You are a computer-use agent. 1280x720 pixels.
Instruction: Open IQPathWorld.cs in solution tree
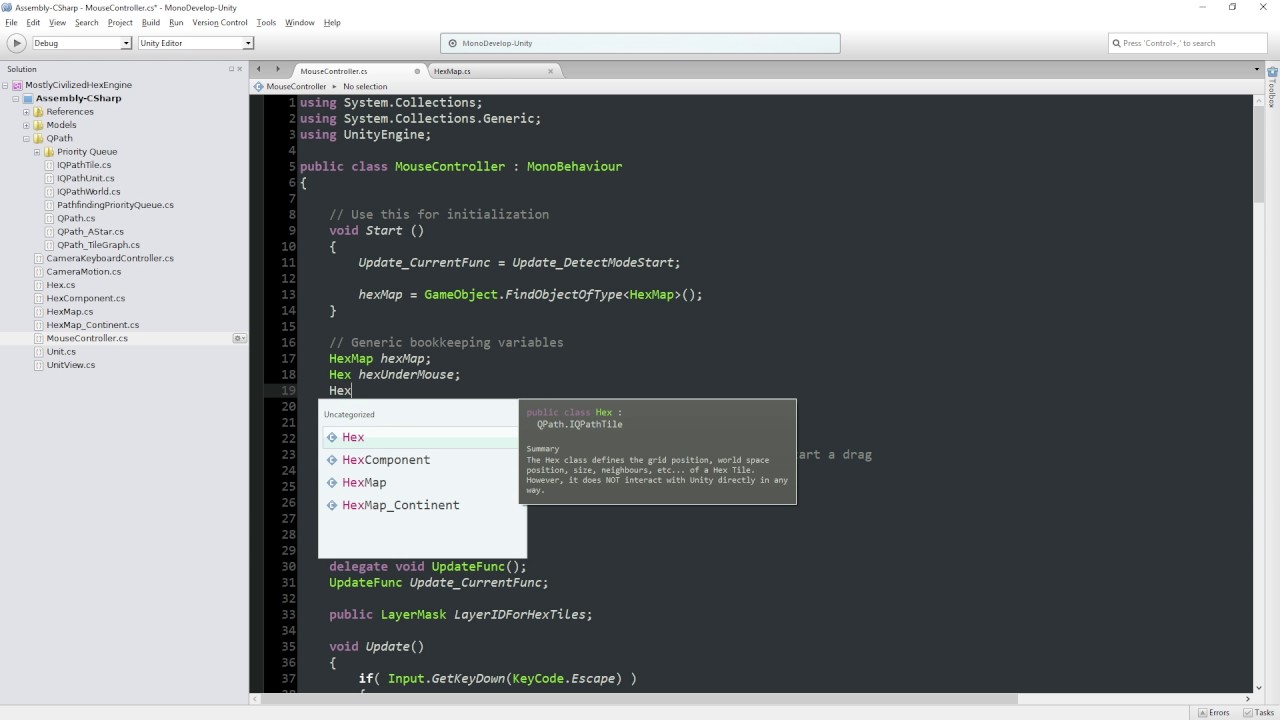pos(88,192)
